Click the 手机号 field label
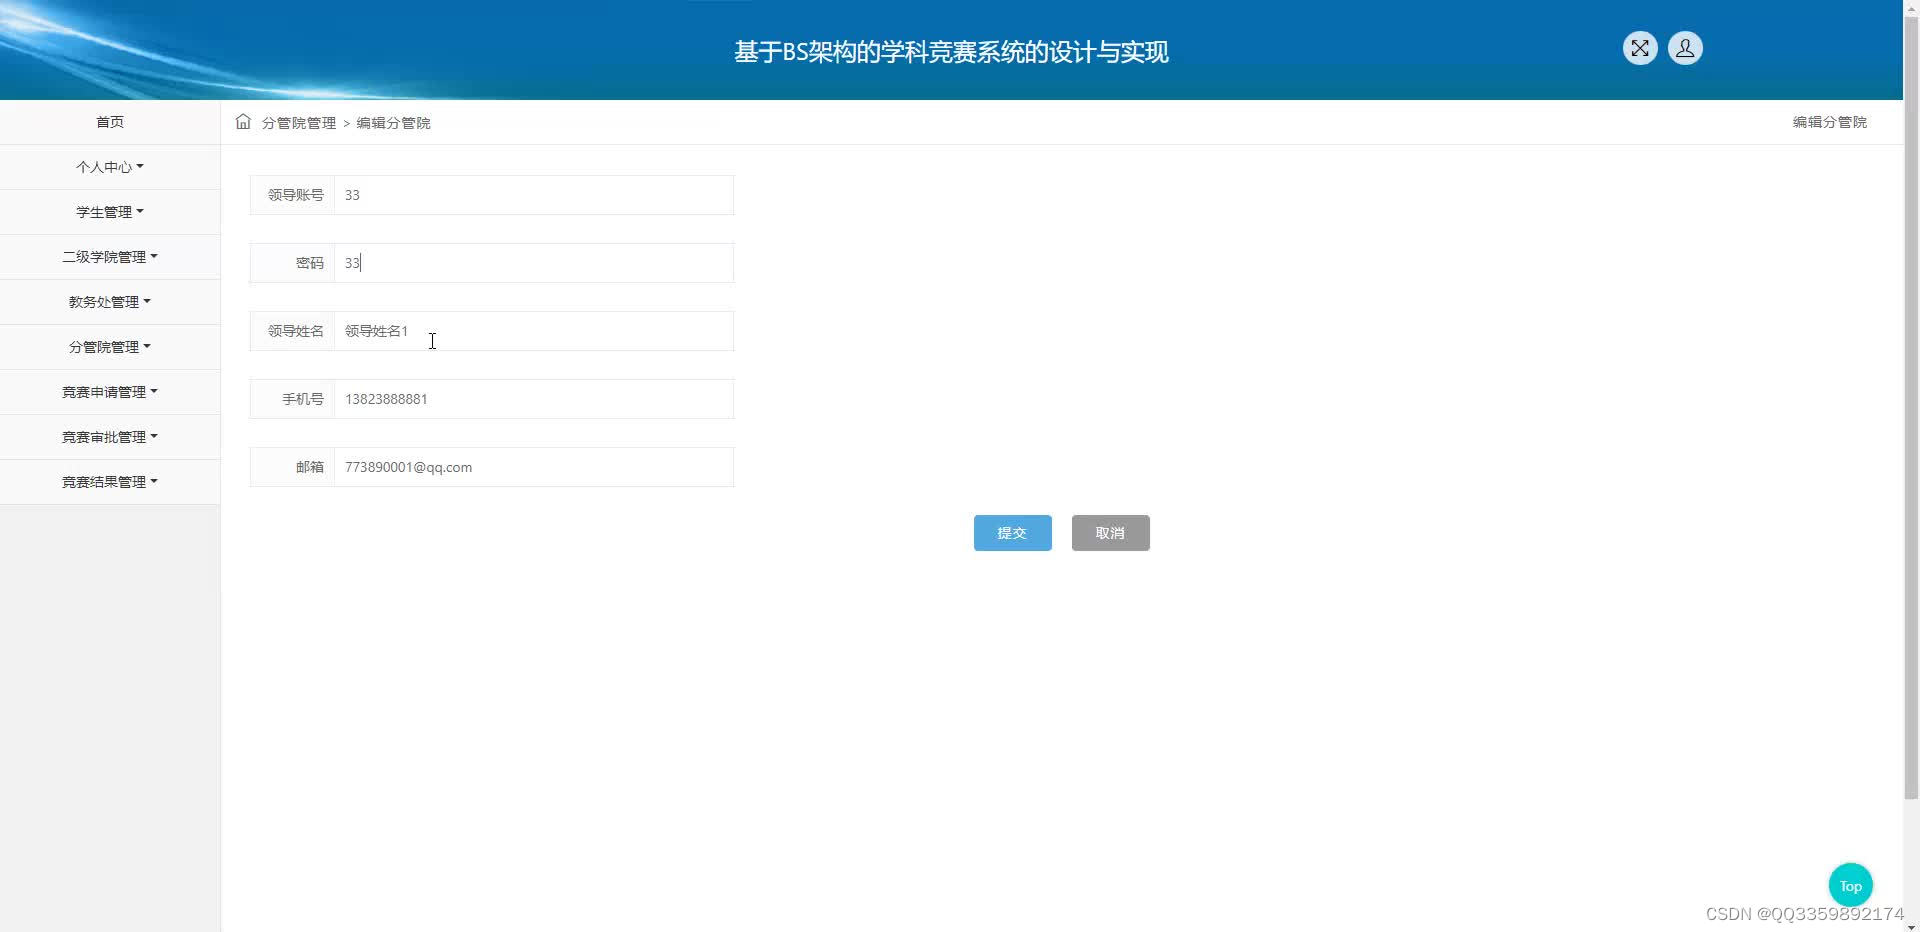The image size is (1920, 932). (x=303, y=399)
